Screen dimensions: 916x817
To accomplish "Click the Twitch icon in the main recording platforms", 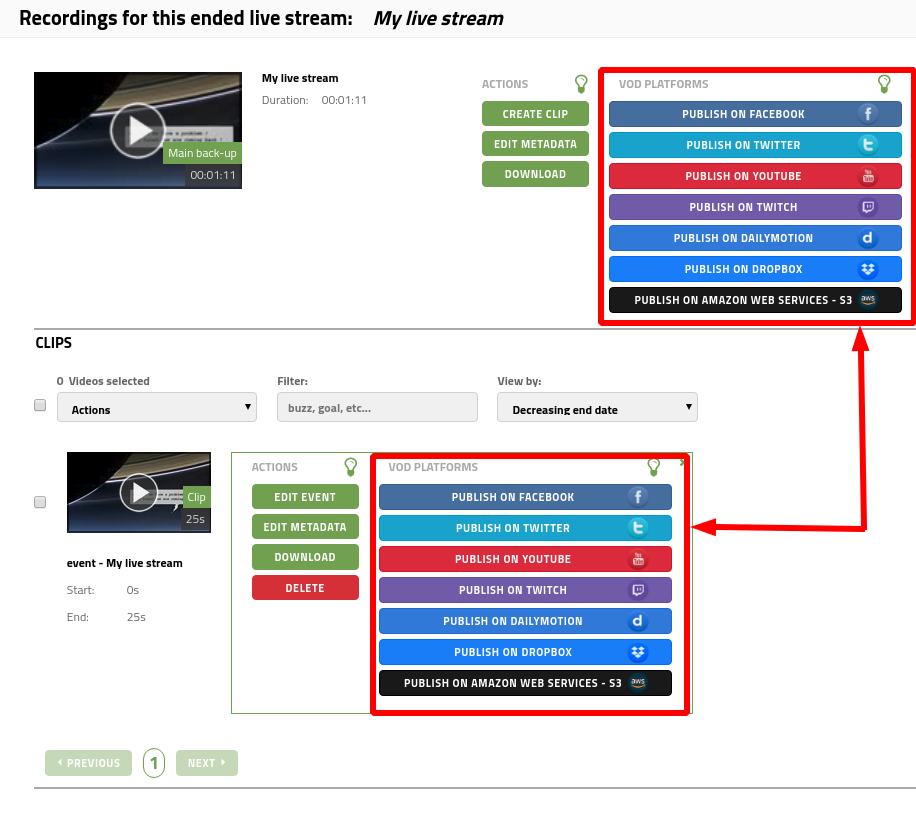I will point(868,207).
